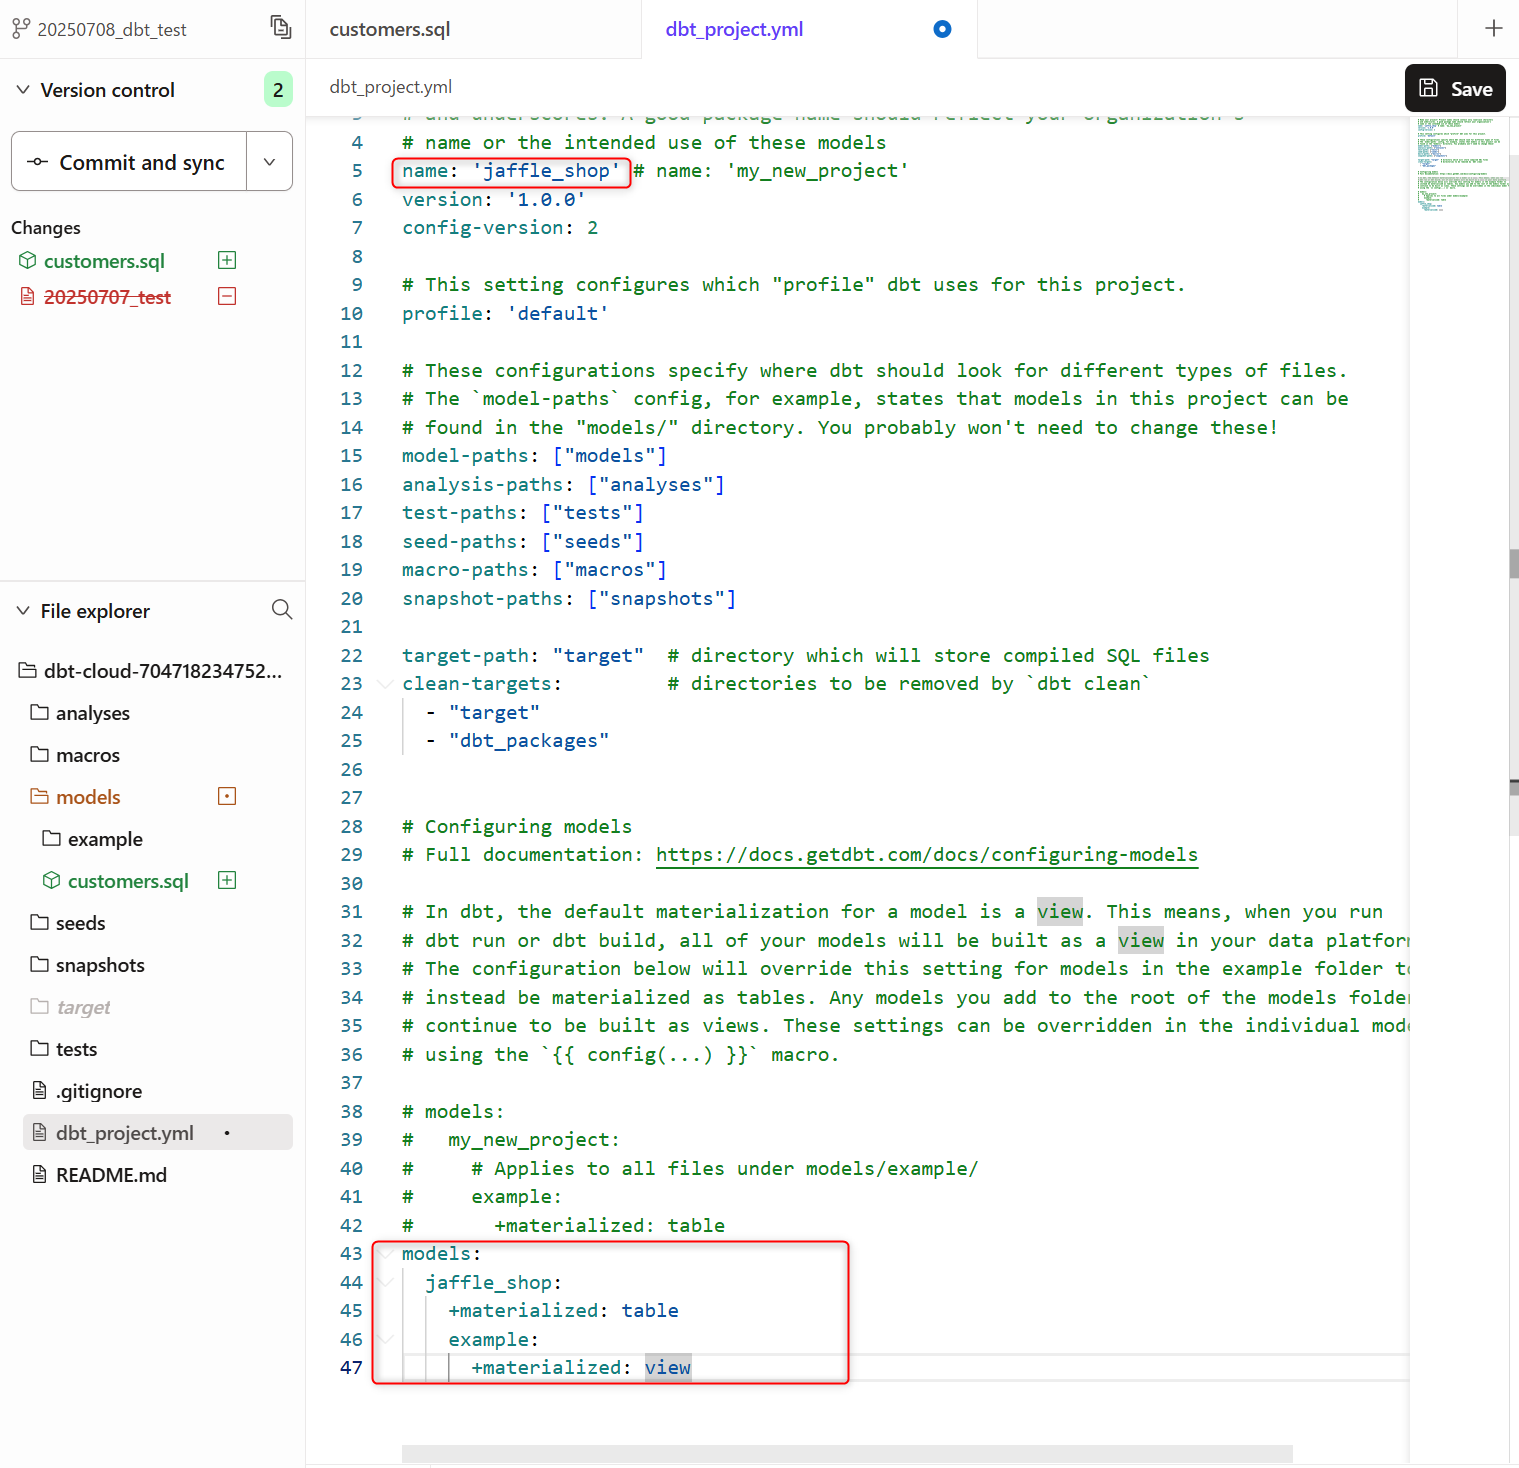This screenshot has height=1468, width=1519.
Task: Fold the models block at line 43
Action: click(x=385, y=1254)
